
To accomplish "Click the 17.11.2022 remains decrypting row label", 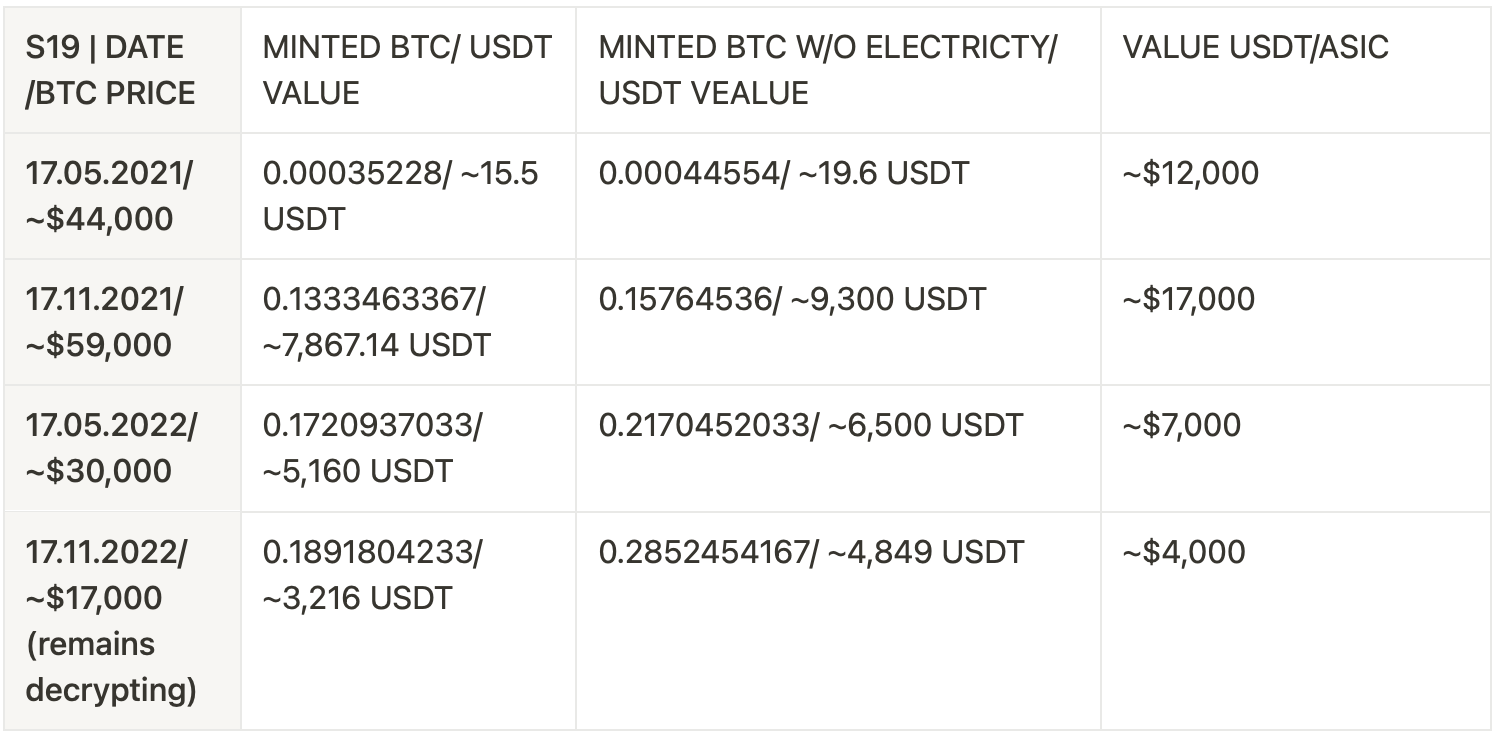I will [x=122, y=621].
